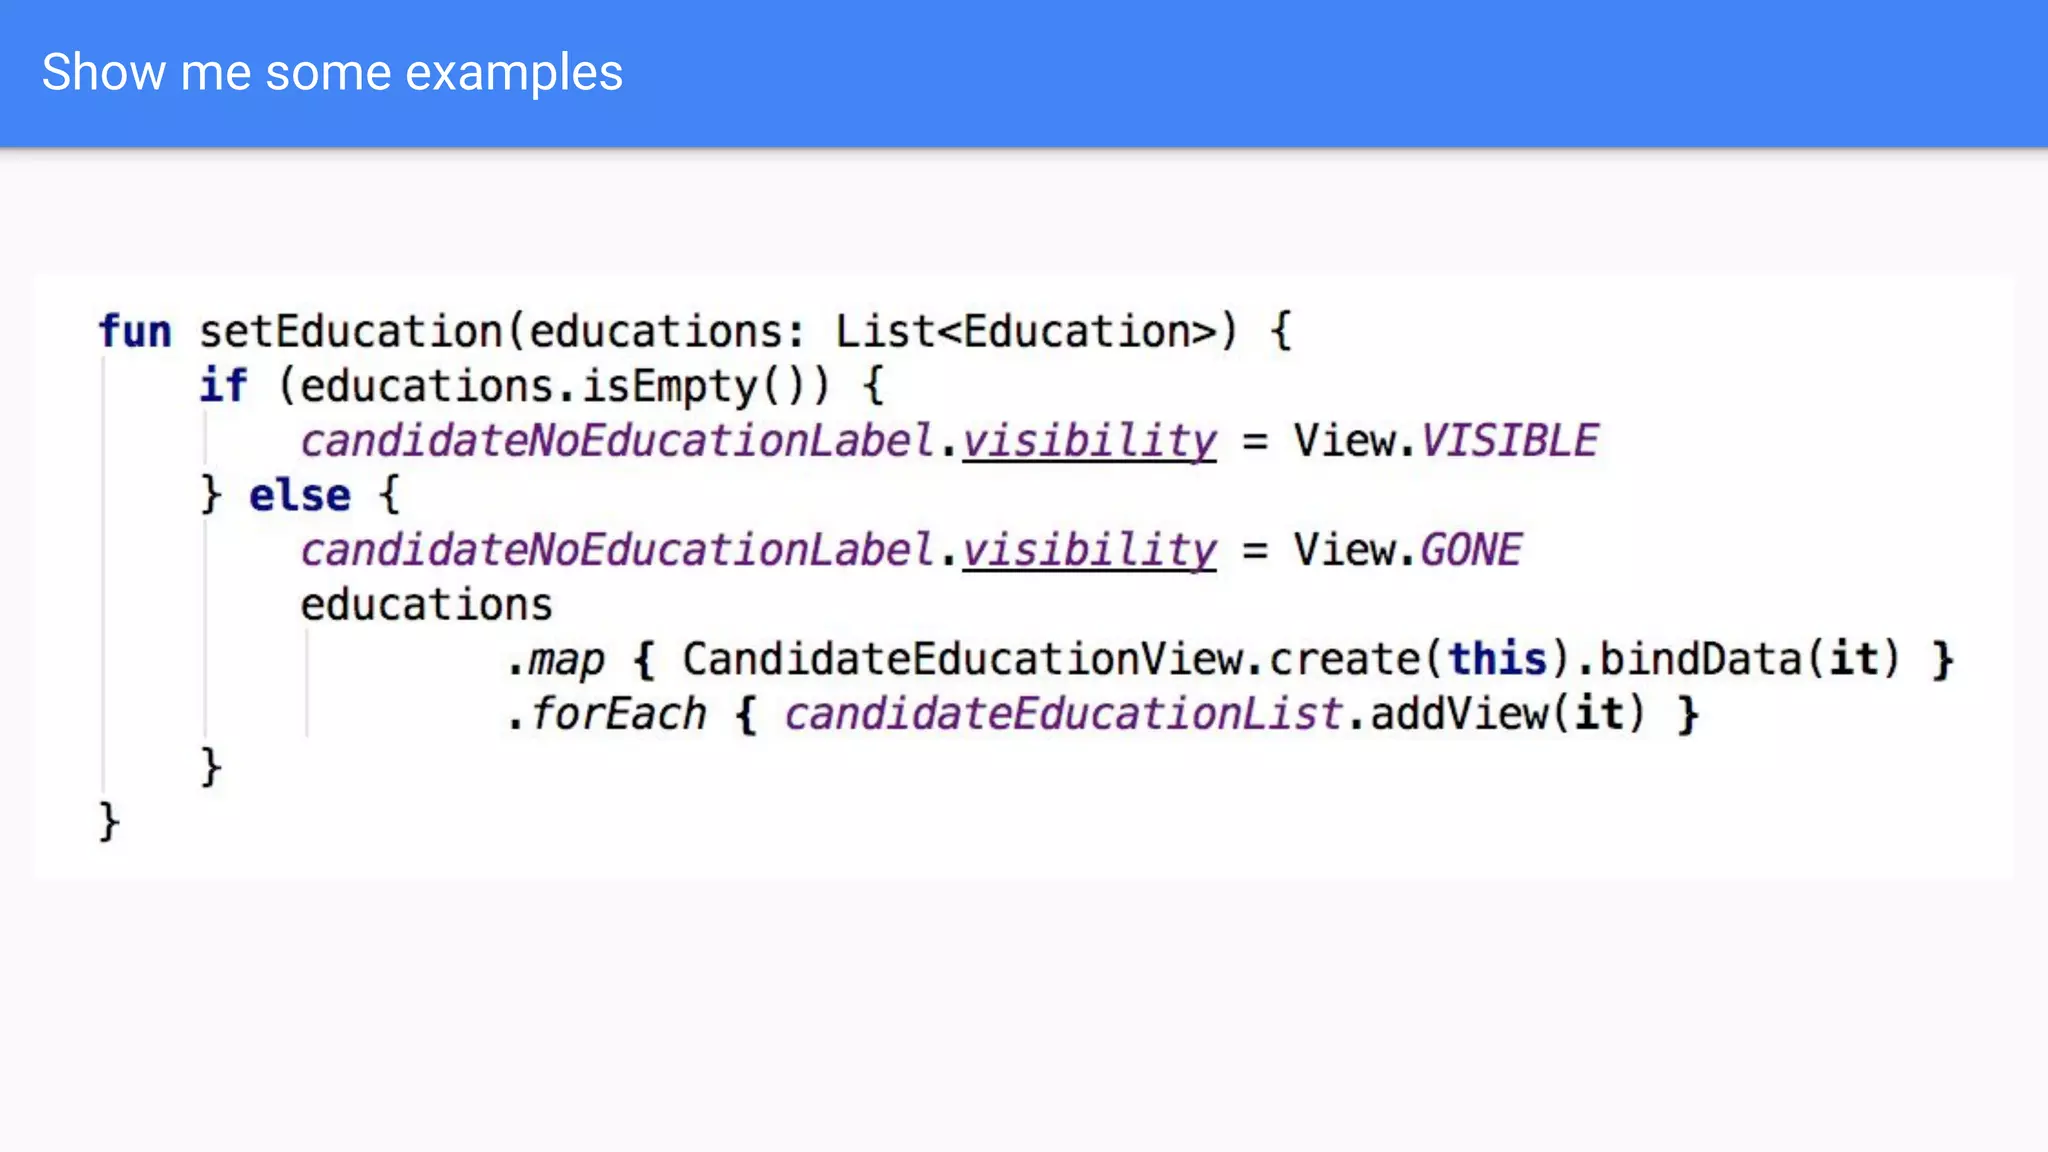Viewport: 2048px width, 1152px height.
Task: Click the VISIBLE constant
Action: coord(1508,441)
